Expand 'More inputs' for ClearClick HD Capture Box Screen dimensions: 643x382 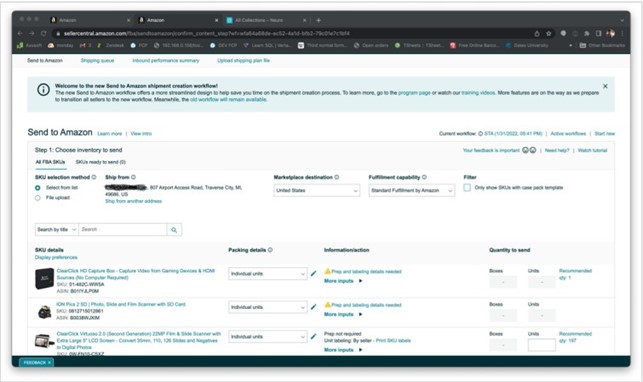coord(343,281)
